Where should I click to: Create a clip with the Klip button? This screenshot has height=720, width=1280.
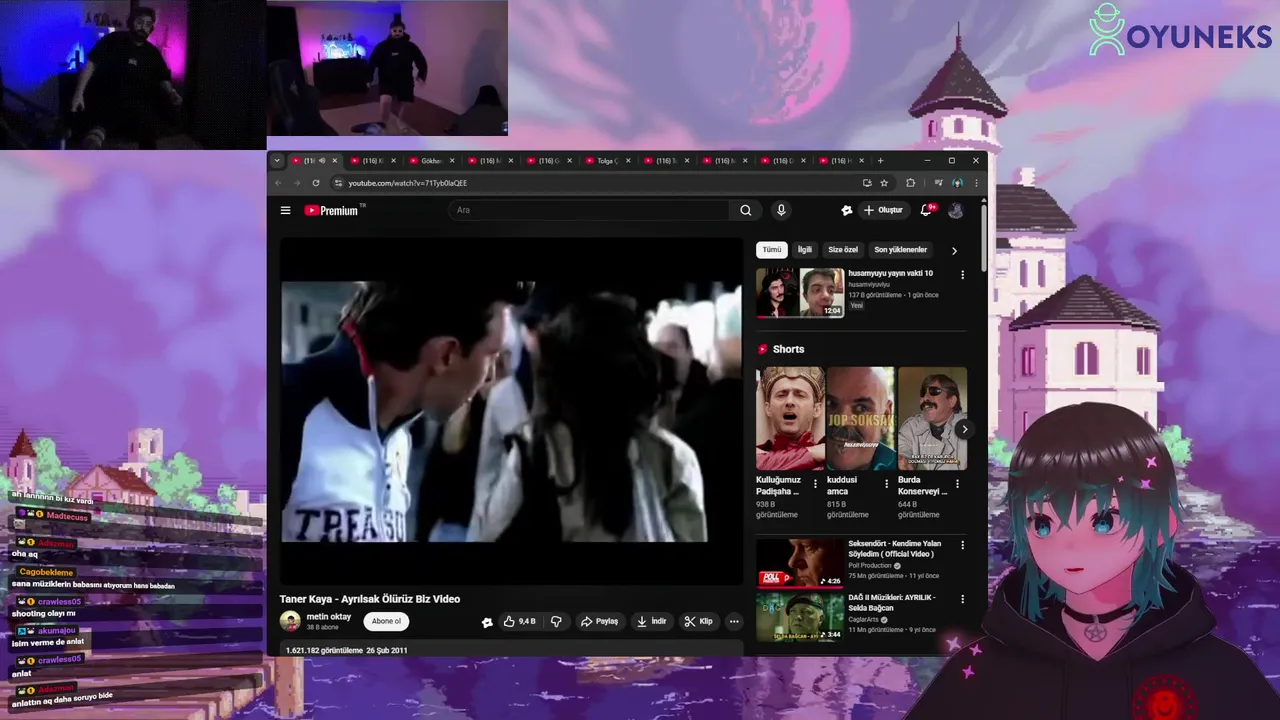[699, 621]
